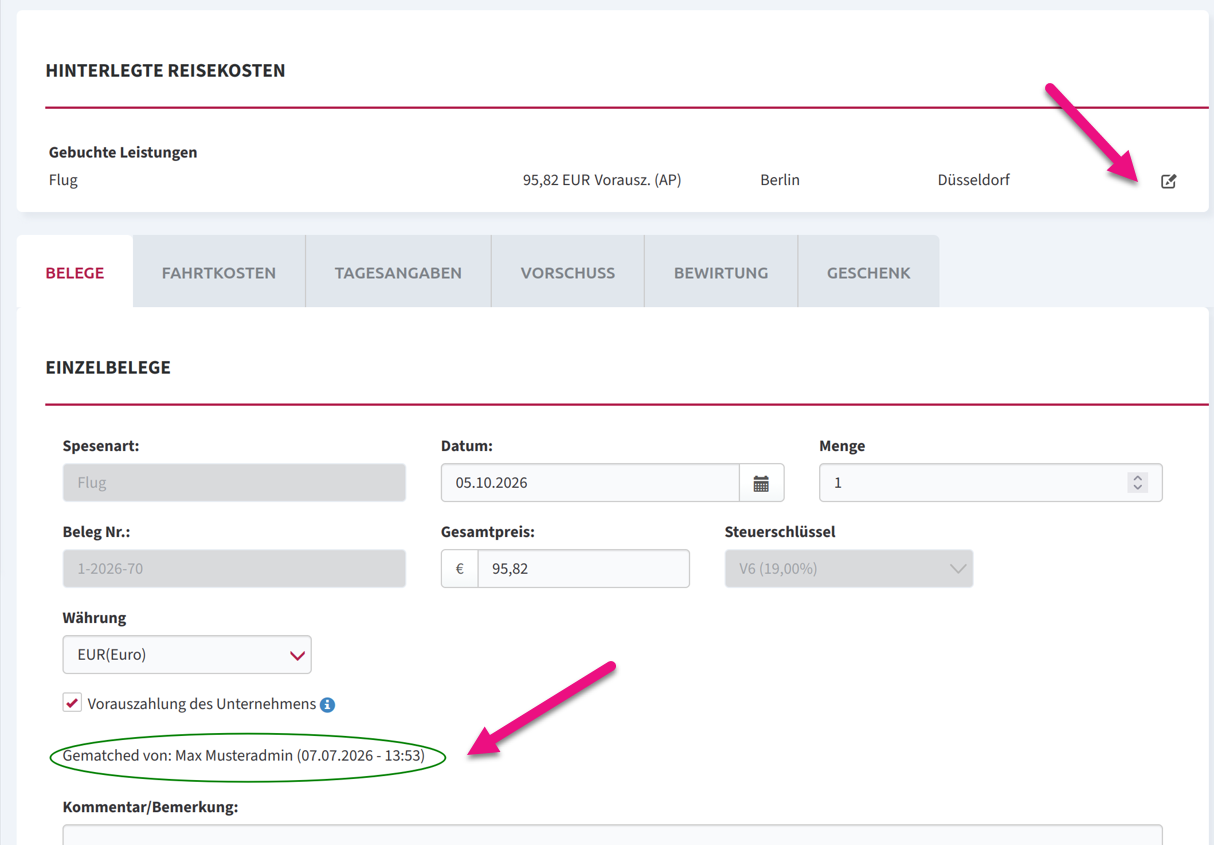Open the Steuerschlüssel V6 dropdown
The image size is (1214, 845).
(849, 569)
